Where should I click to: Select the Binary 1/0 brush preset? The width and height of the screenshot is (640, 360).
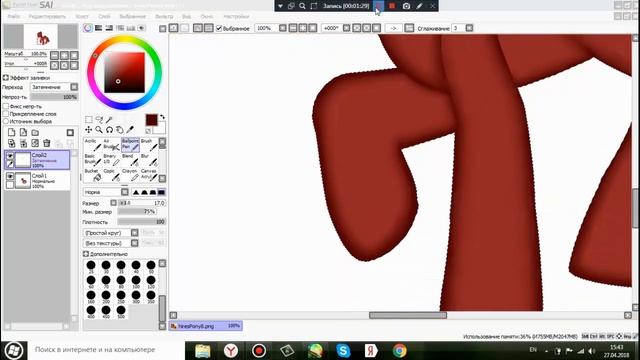pyautogui.click(x=111, y=160)
